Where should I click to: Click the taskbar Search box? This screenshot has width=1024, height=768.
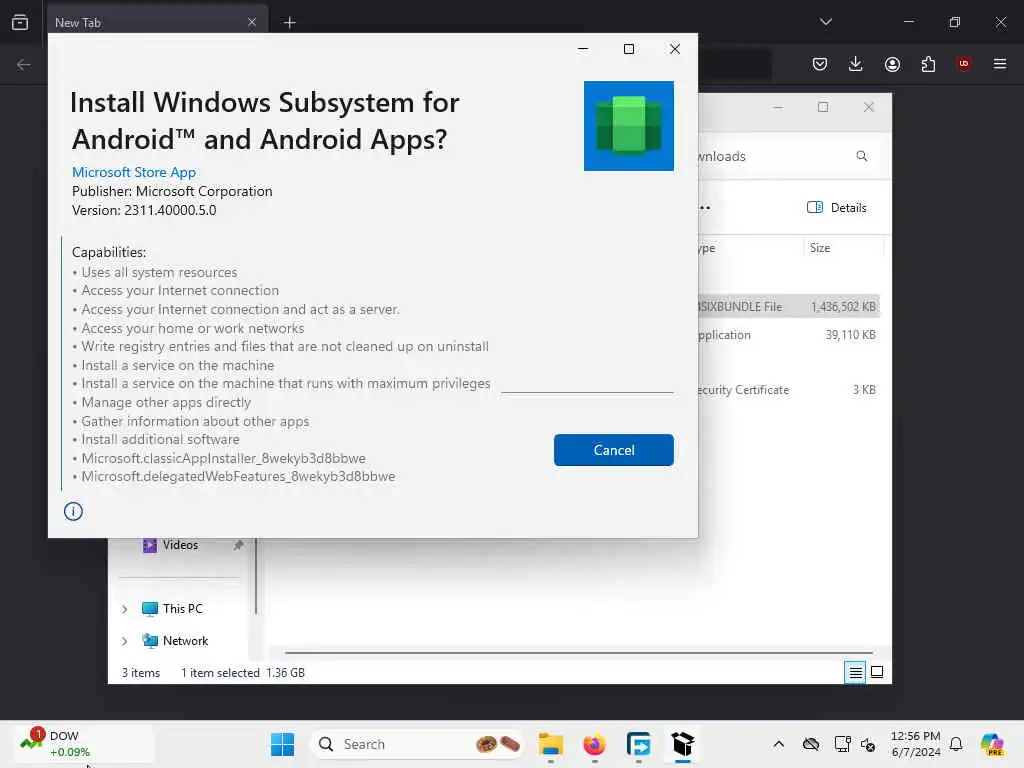(x=417, y=744)
